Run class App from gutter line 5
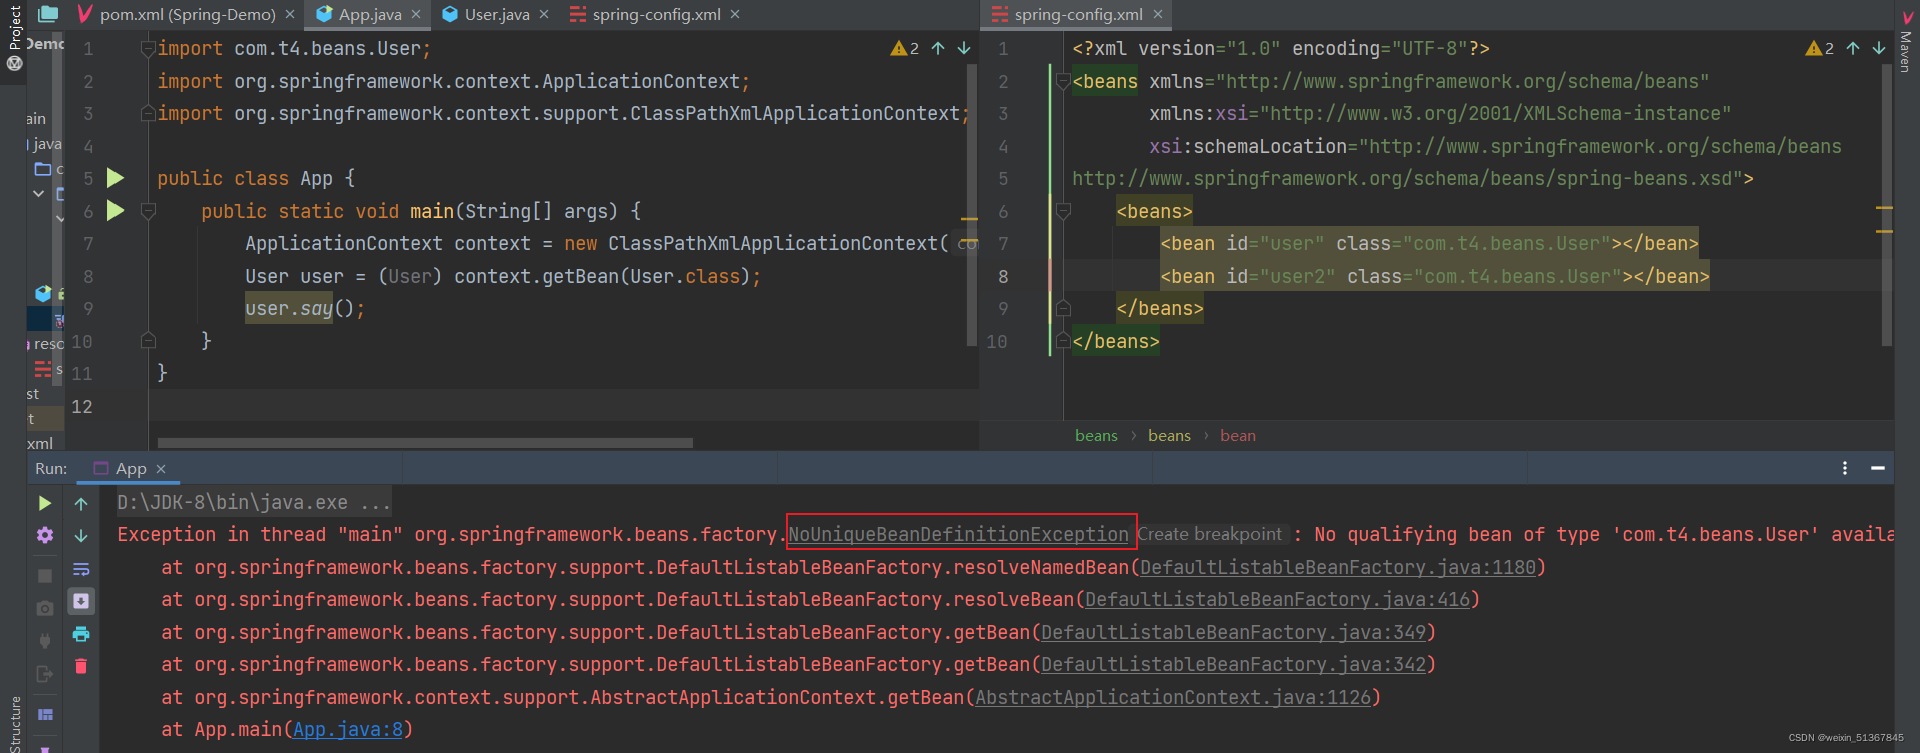Screen dimensions: 1920x753 (116, 178)
